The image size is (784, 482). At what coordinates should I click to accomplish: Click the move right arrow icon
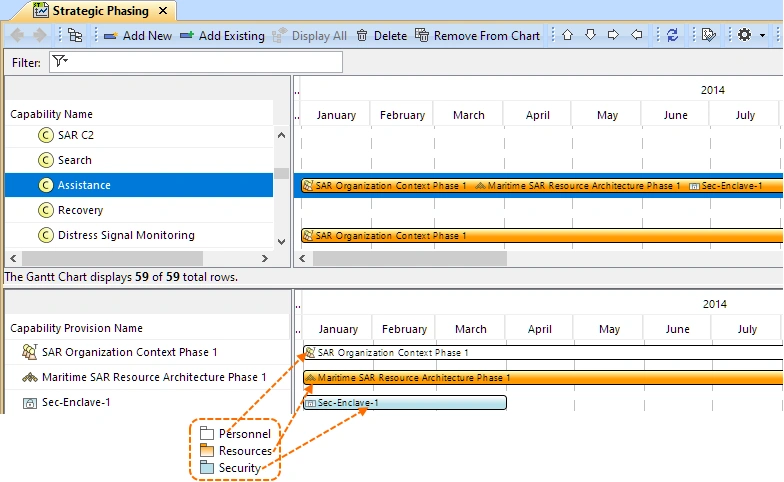point(613,35)
